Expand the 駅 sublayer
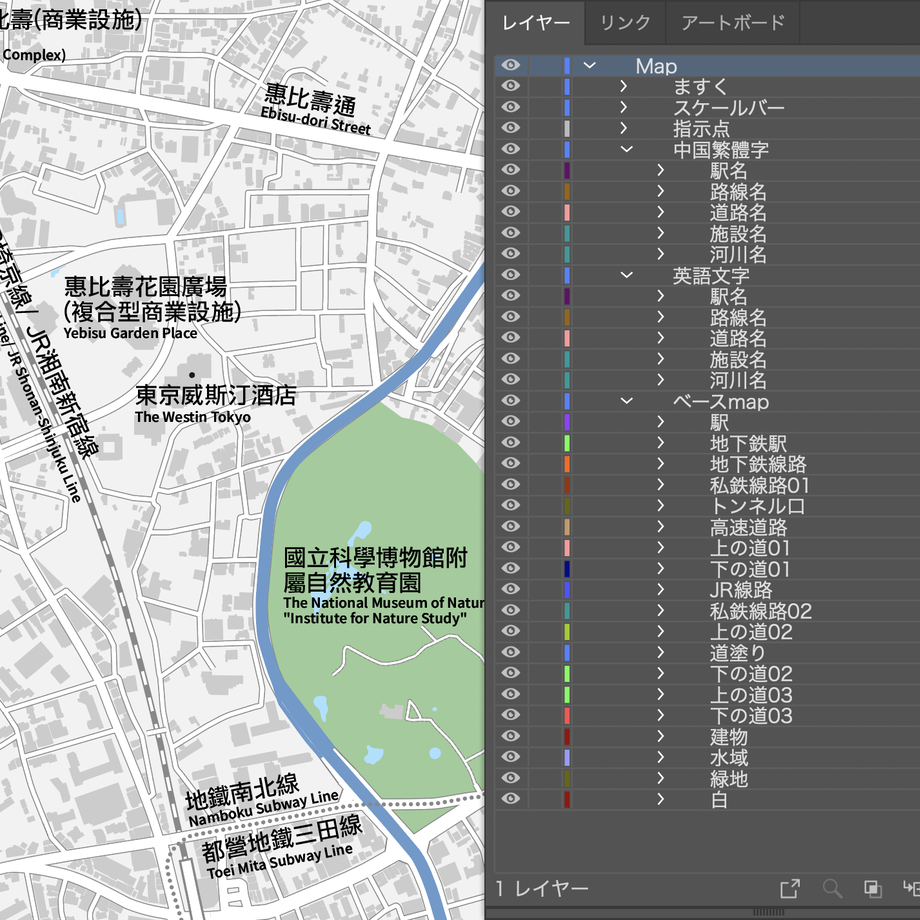920x920 pixels. (x=661, y=422)
